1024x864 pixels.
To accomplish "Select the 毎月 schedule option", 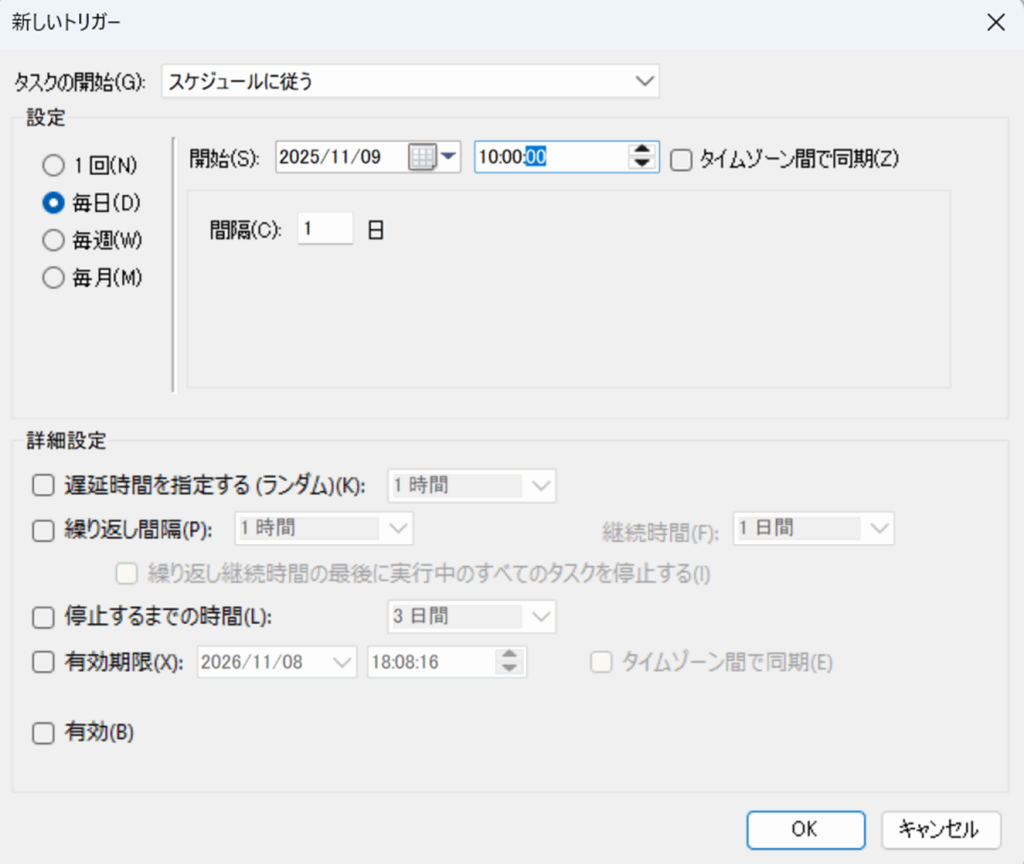I will click(53, 278).
